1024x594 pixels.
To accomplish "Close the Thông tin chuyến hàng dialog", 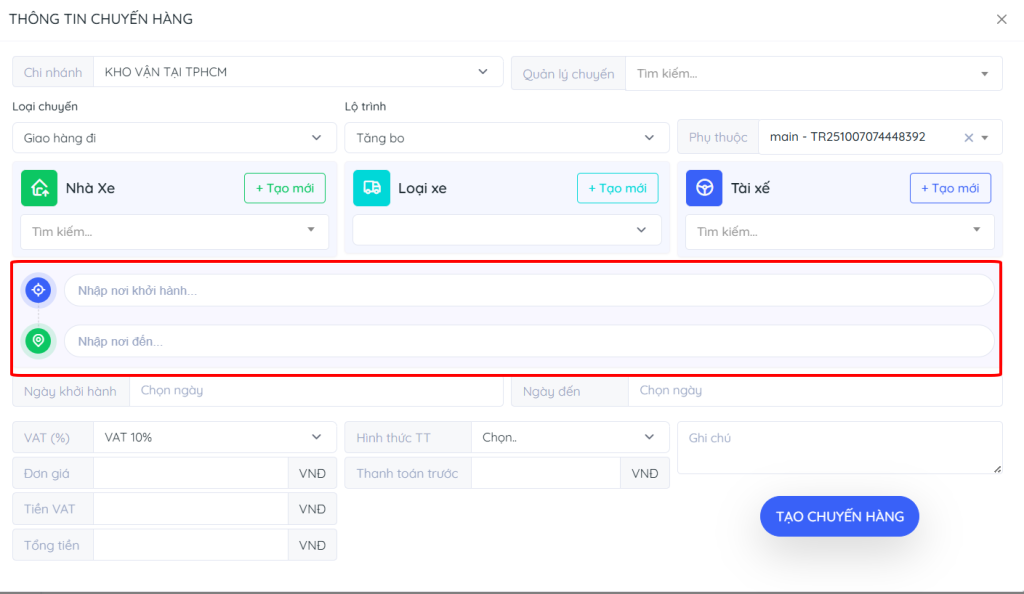I will [x=1001, y=19].
